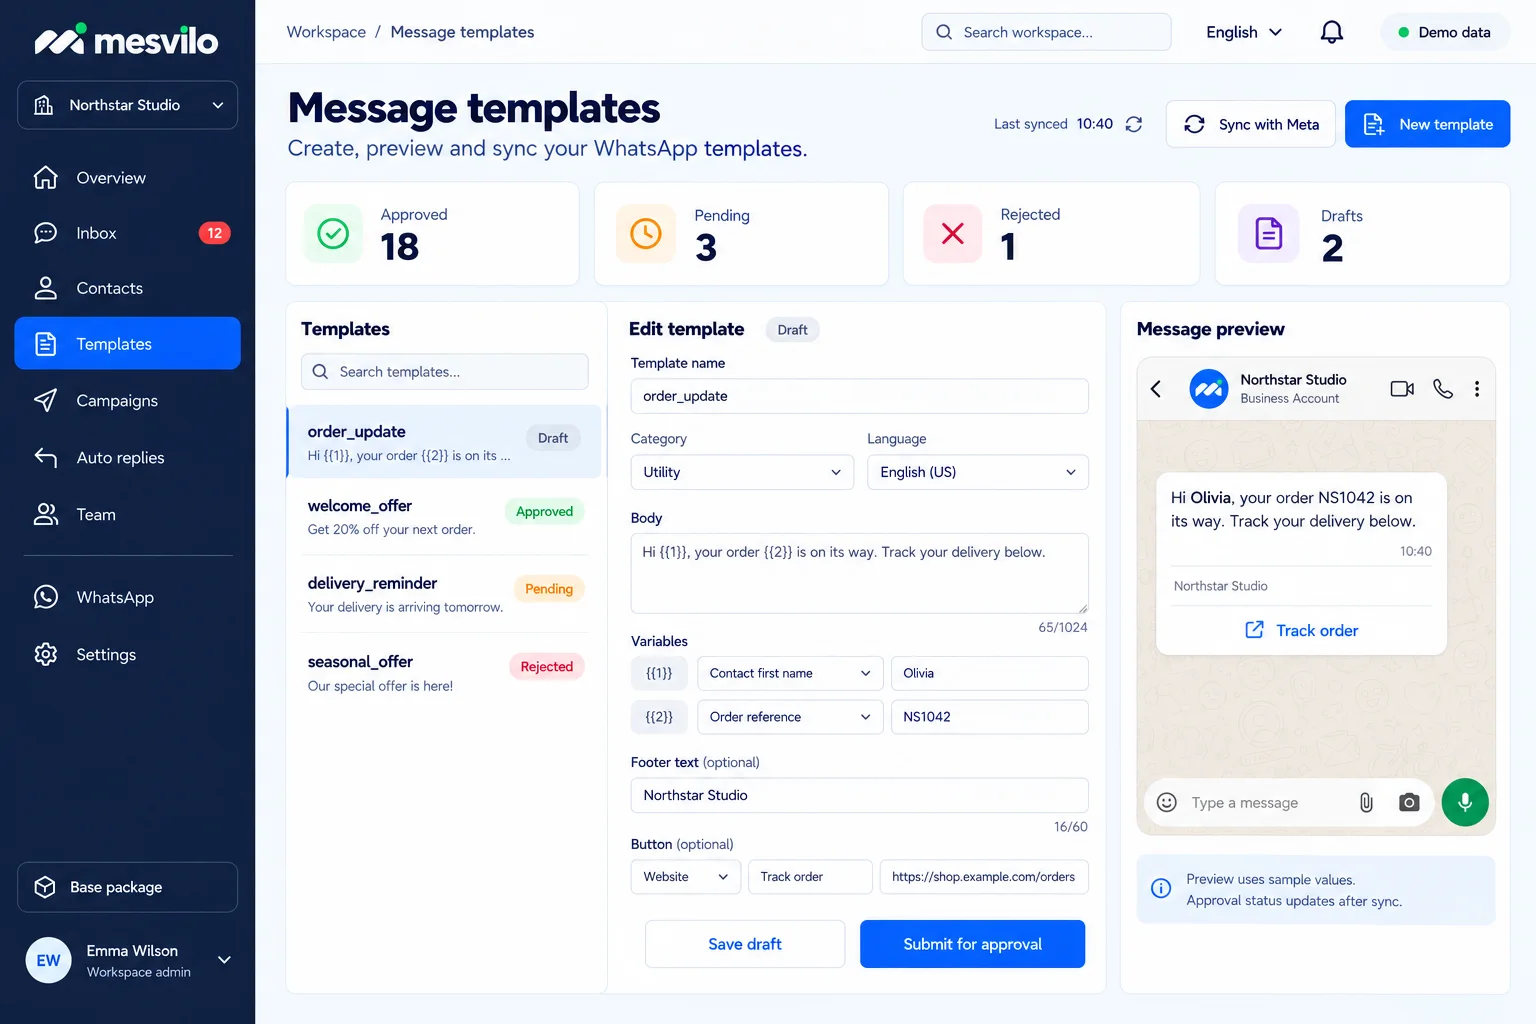Click Submit for approval button
1536x1024 pixels.
[972, 944]
